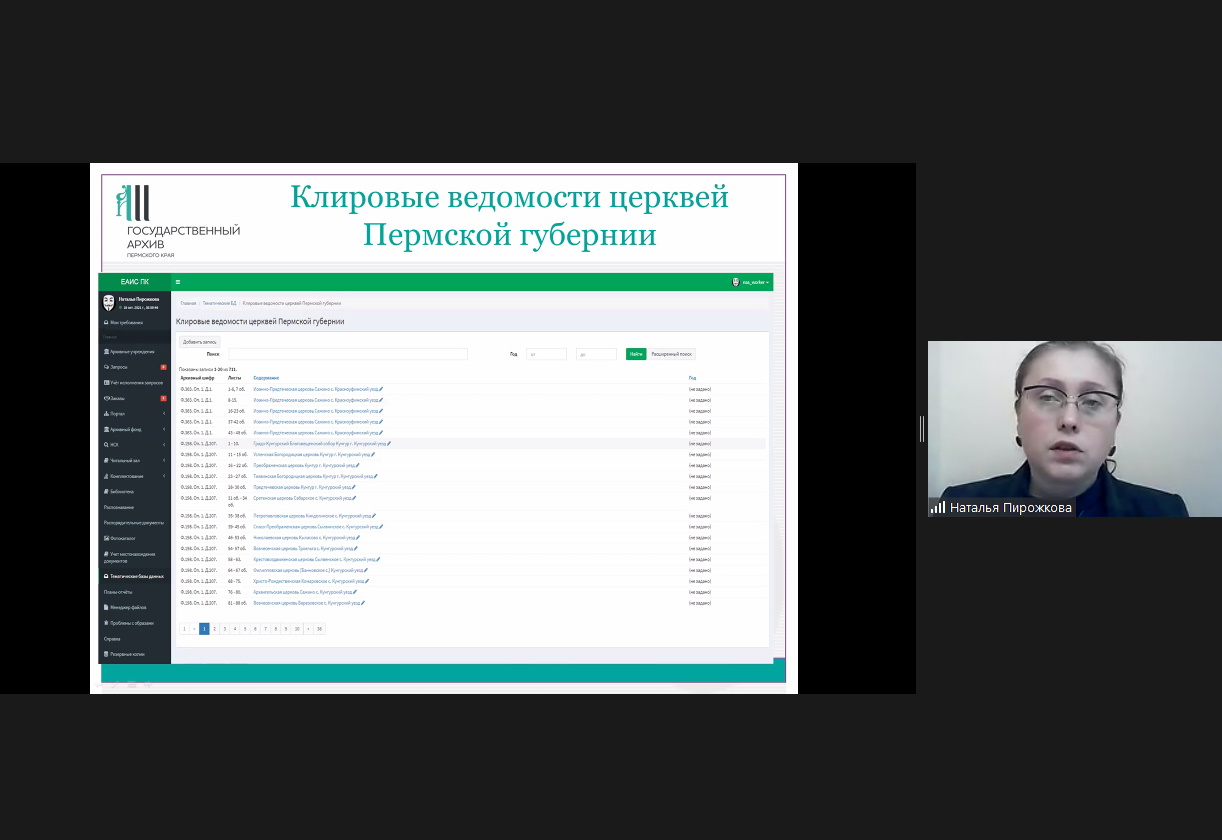Click the user avatar icon beside the username
Image resolution: width=1222 pixels, height=840 pixels.
click(x=109, y=302)
